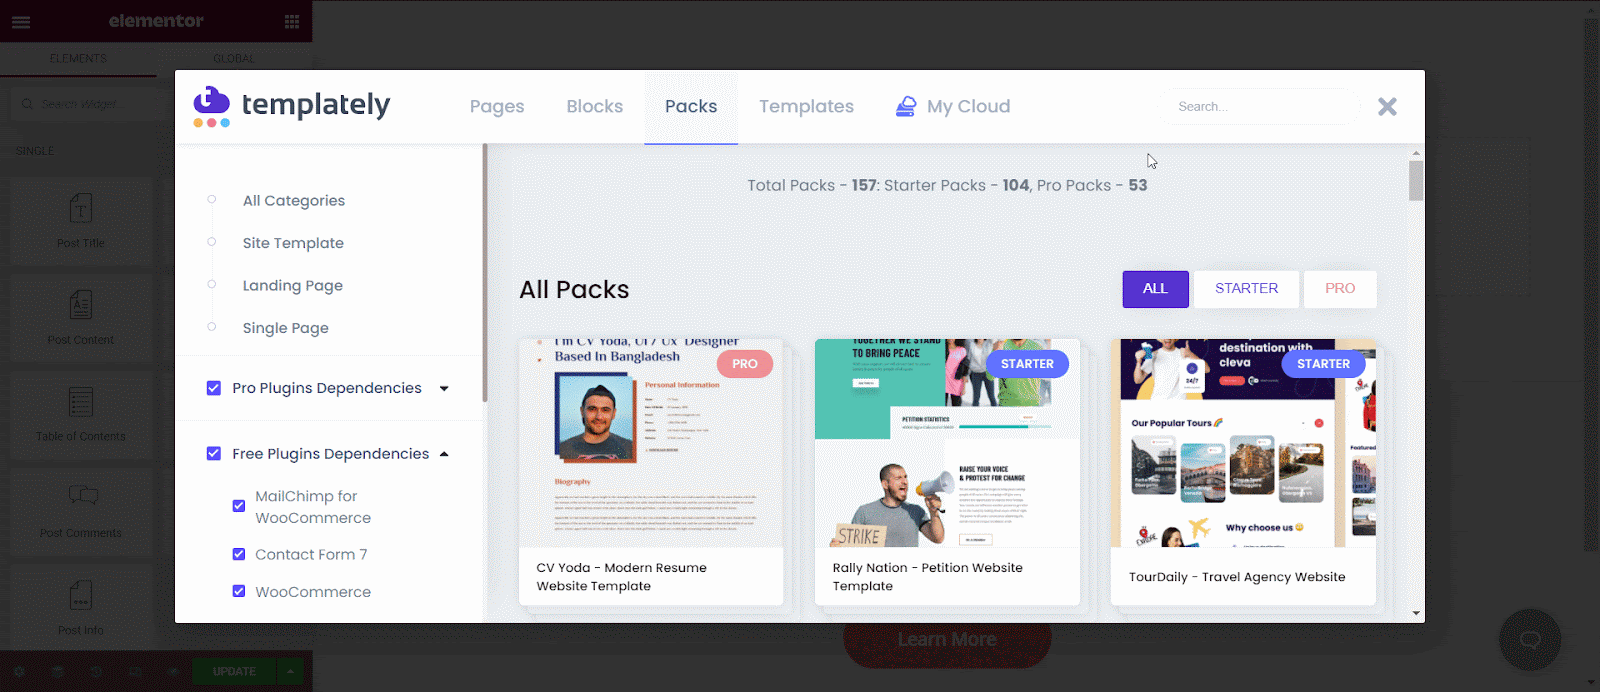The width and height of the screenshot is (1600, 692).
Task: Click the Post Title widget icon
Action: point(81,208)
